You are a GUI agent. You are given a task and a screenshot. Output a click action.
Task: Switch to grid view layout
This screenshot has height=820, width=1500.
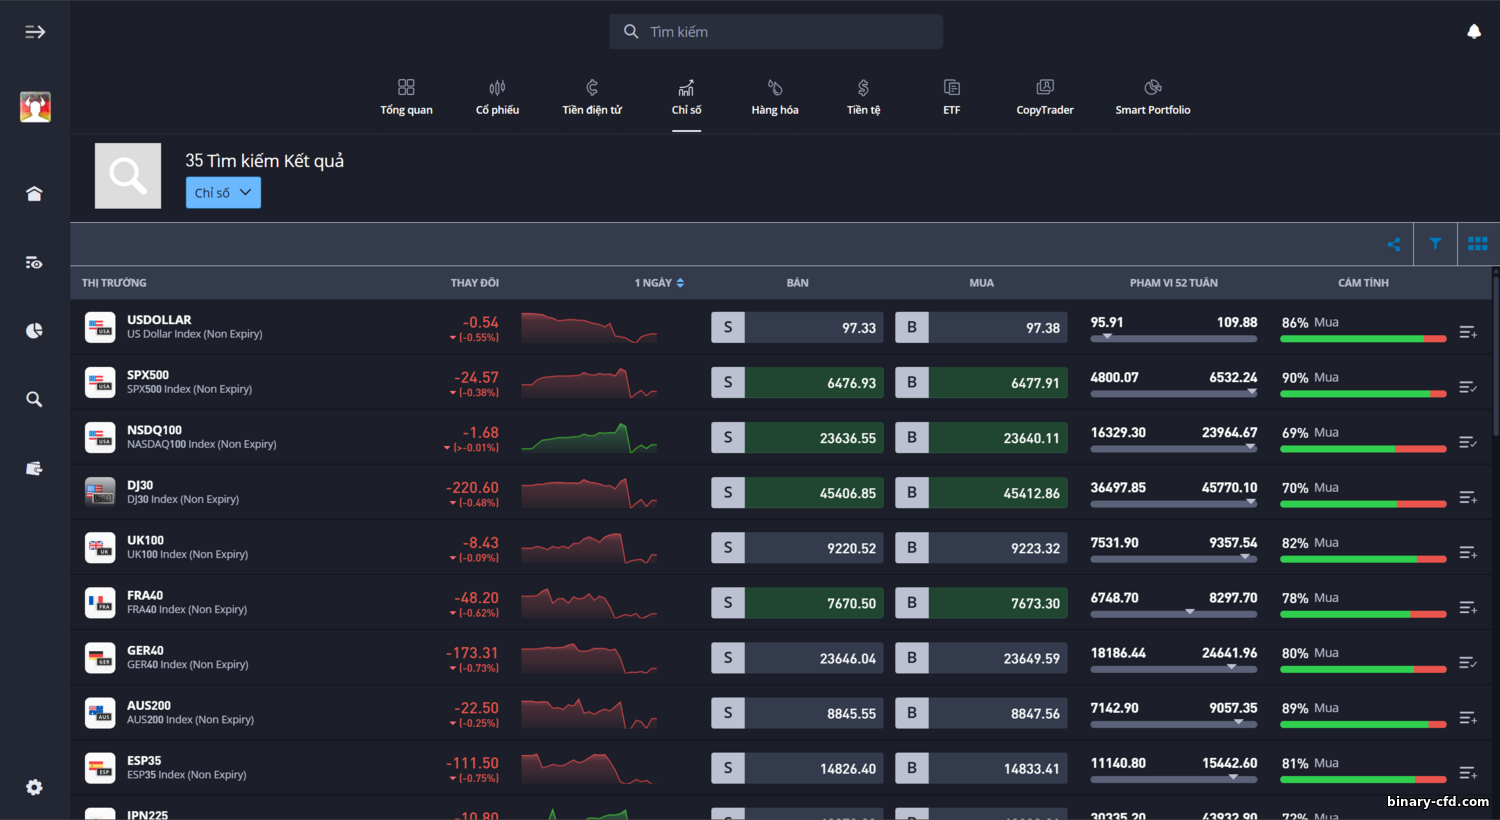1478,244
